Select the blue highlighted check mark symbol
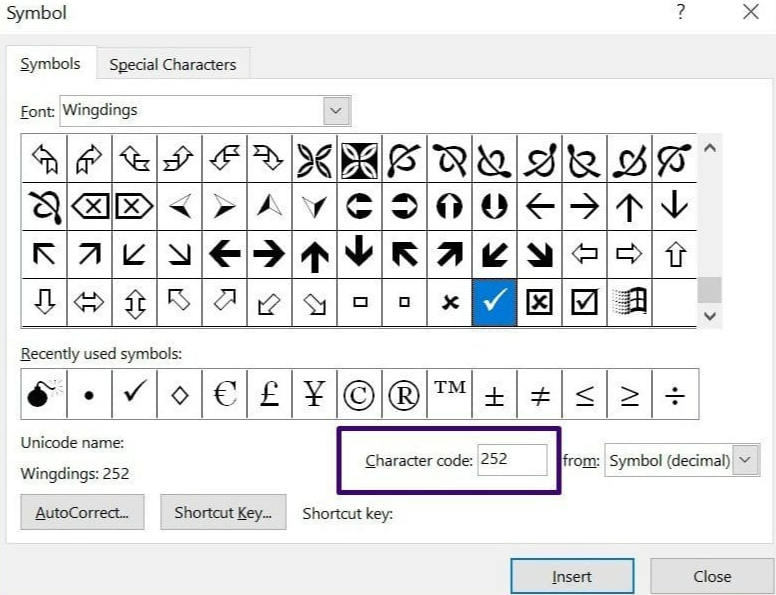 pos(494,302)
